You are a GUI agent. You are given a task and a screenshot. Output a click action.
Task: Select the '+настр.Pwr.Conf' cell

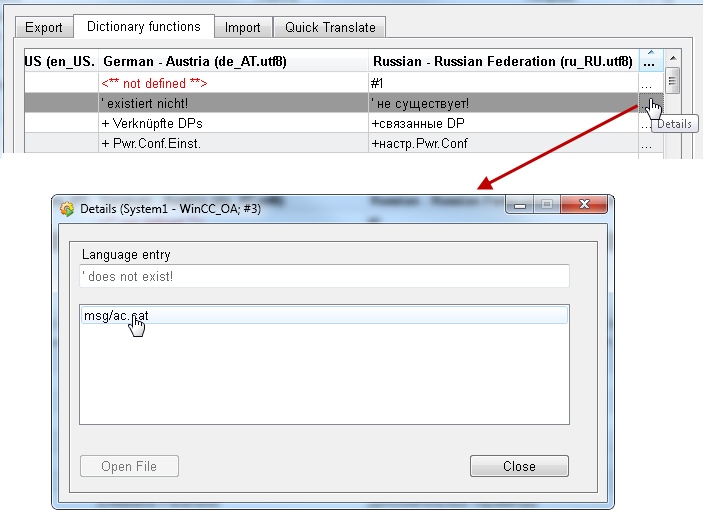coord(504,143)
